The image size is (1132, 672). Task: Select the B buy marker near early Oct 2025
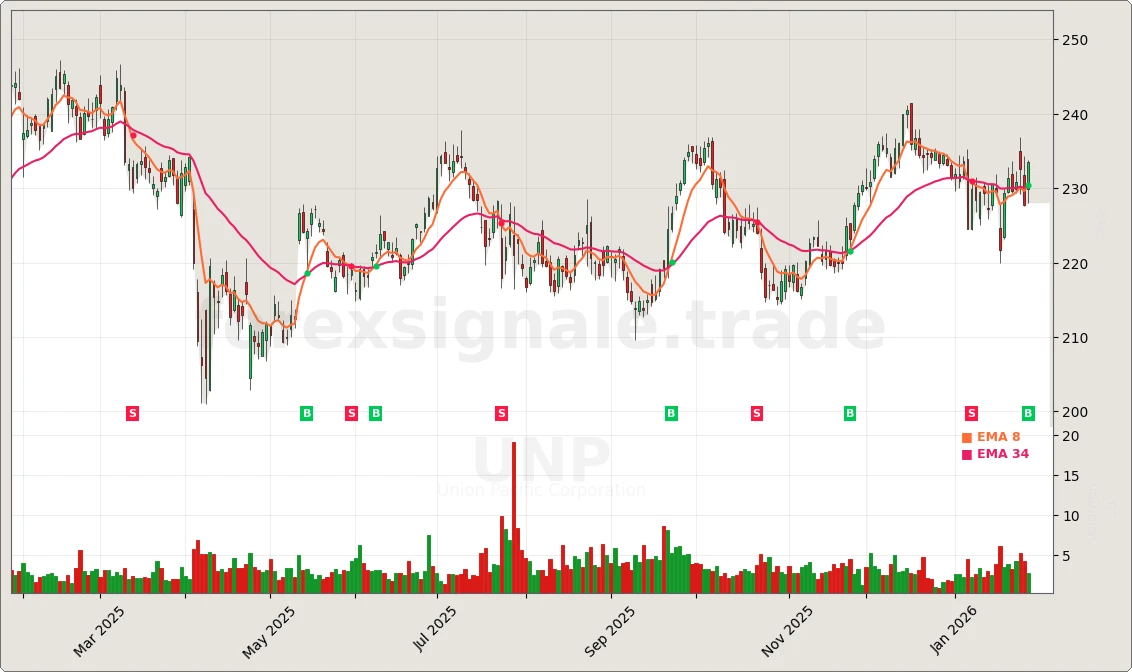pyautogui.click(x=670, y=412)
